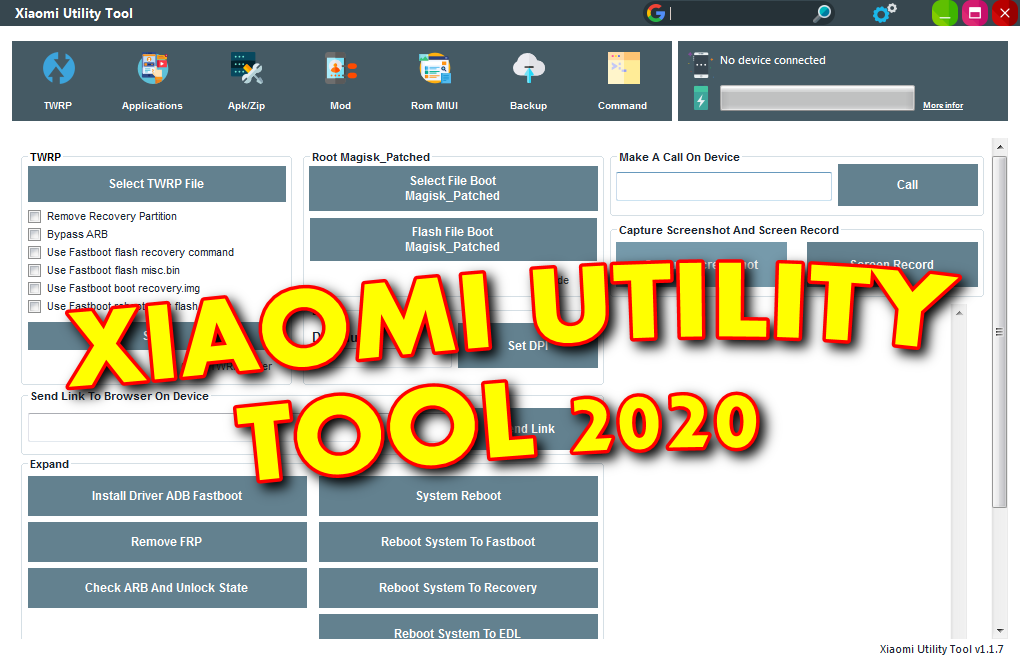Check Use Fastboot flash misc.bin
This screenshot has width=1020, height=661.
click(x=34, y=270)
